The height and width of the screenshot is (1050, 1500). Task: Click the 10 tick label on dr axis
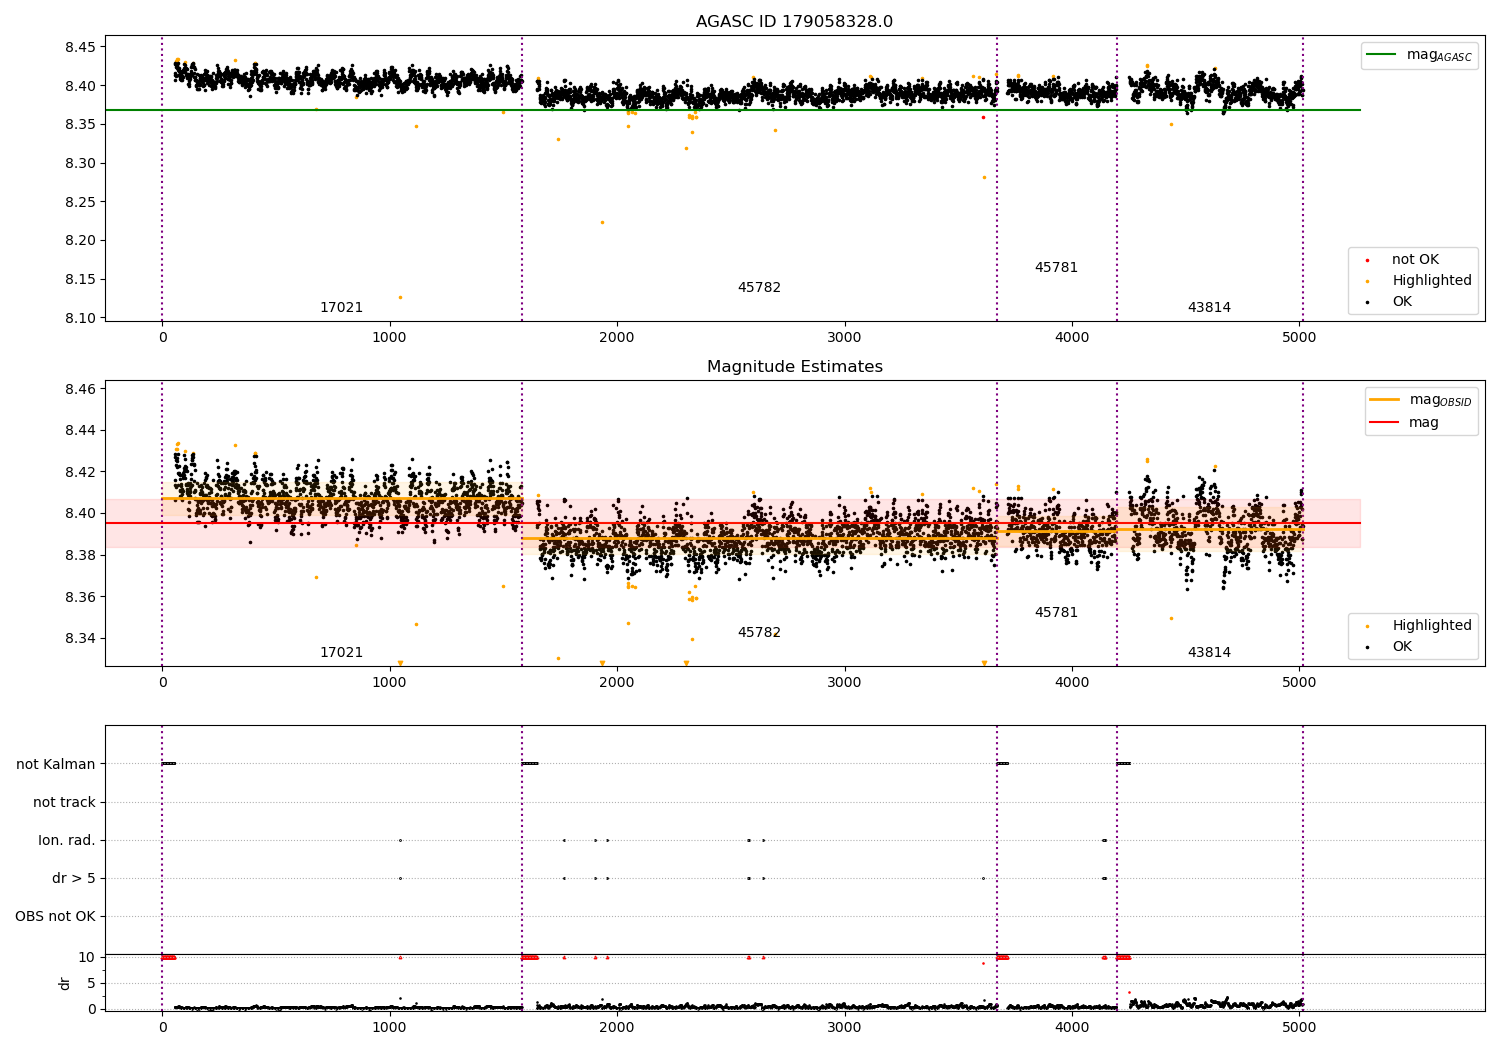tap(87, 957)
